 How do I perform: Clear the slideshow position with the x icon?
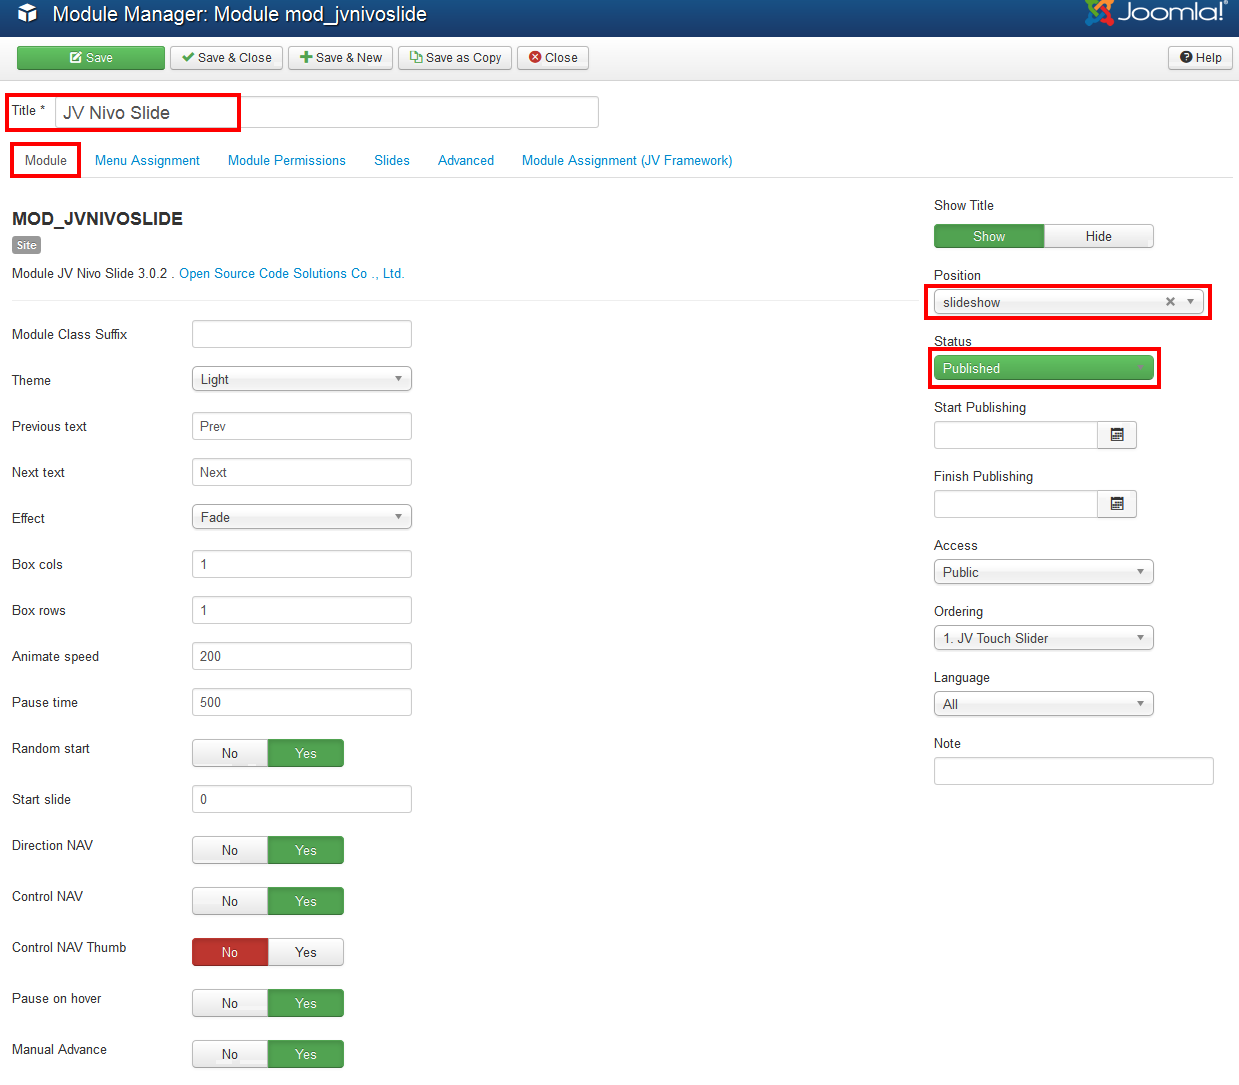(1170, 302)
